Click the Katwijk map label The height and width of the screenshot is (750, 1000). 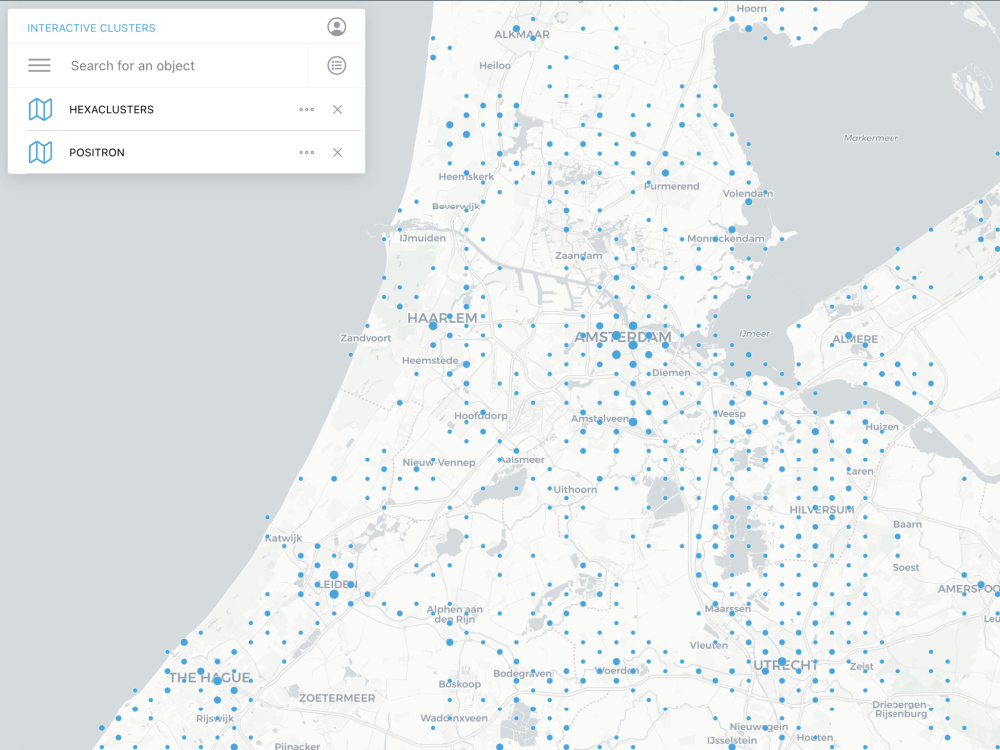[x=283, y=538]
